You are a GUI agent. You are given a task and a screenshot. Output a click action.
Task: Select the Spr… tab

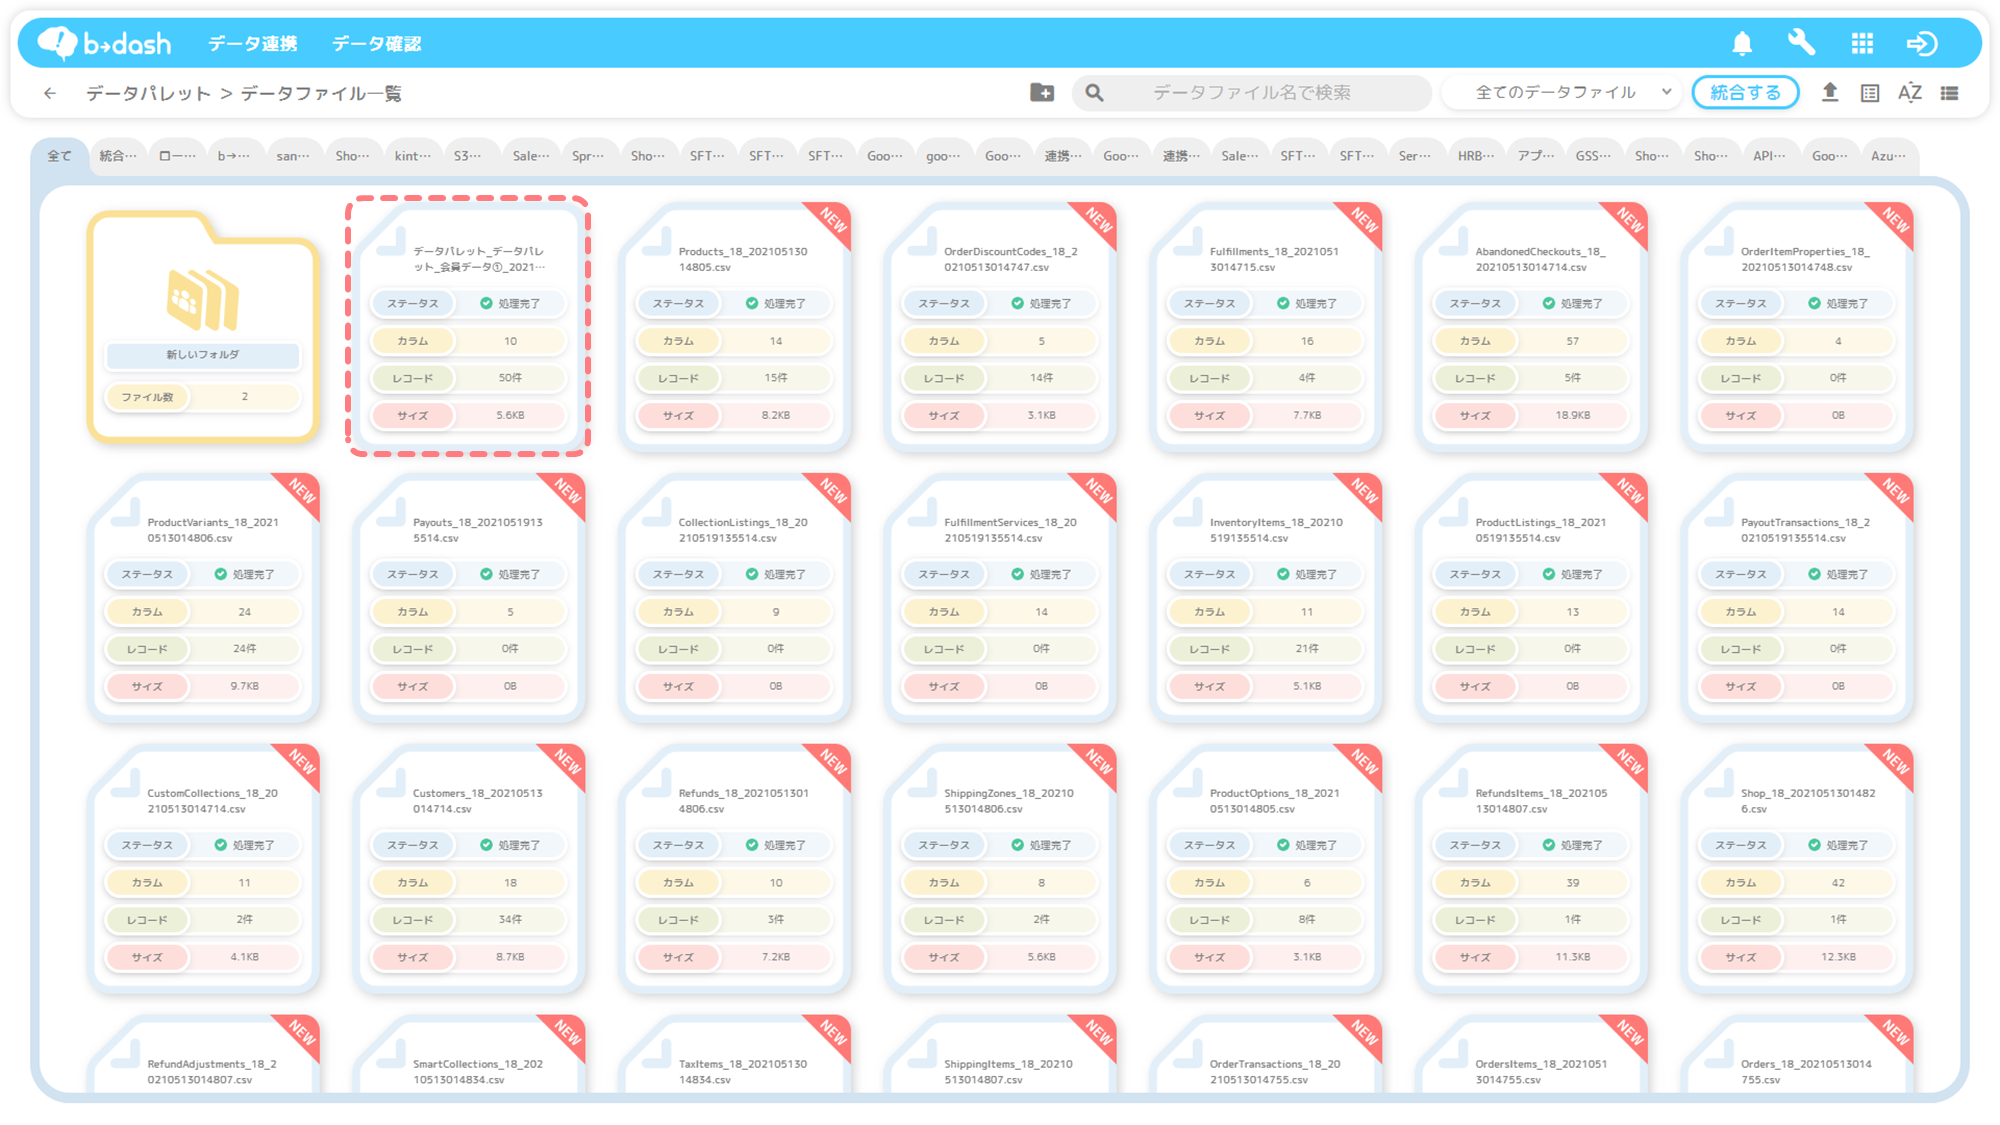[x=588, y=155]
